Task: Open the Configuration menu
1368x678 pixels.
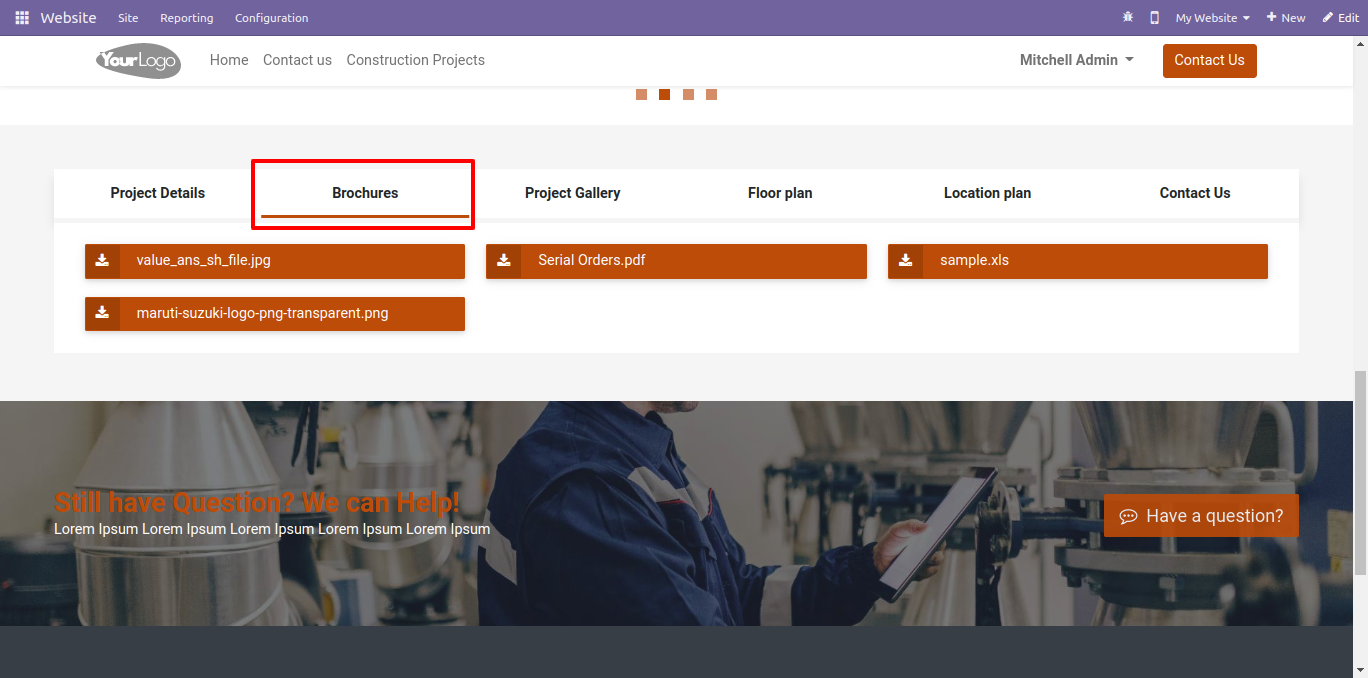Action: pyautogui.click(x=271, y=18)
